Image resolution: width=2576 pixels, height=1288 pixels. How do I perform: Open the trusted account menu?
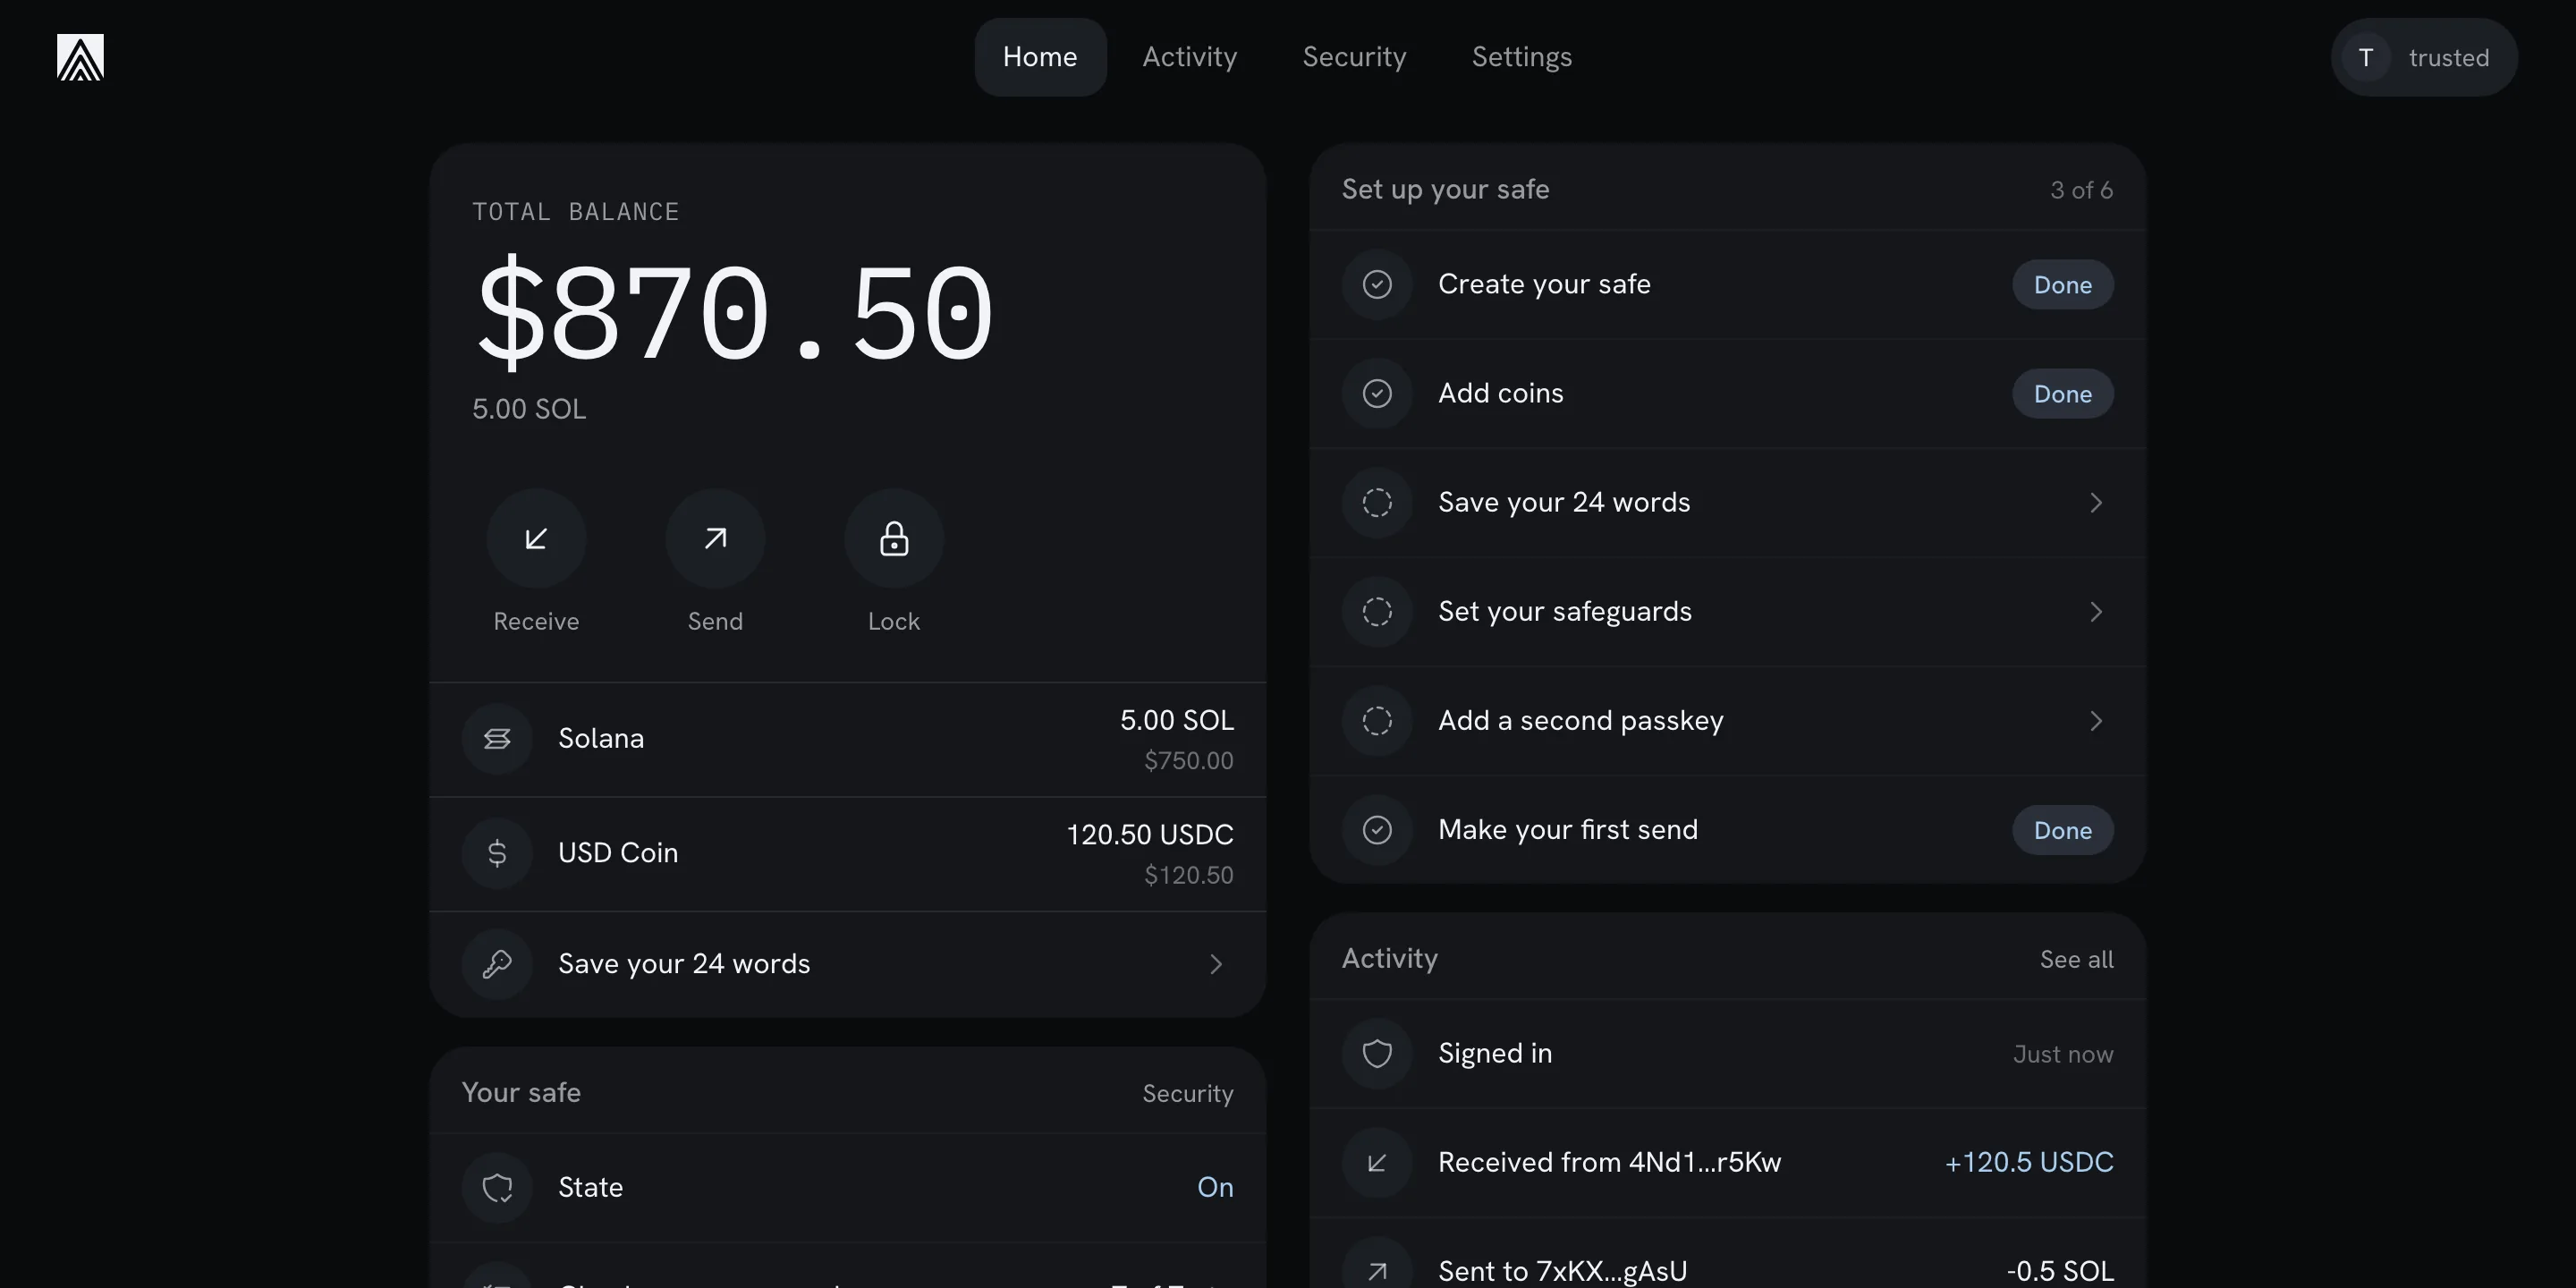point(2424,57)
